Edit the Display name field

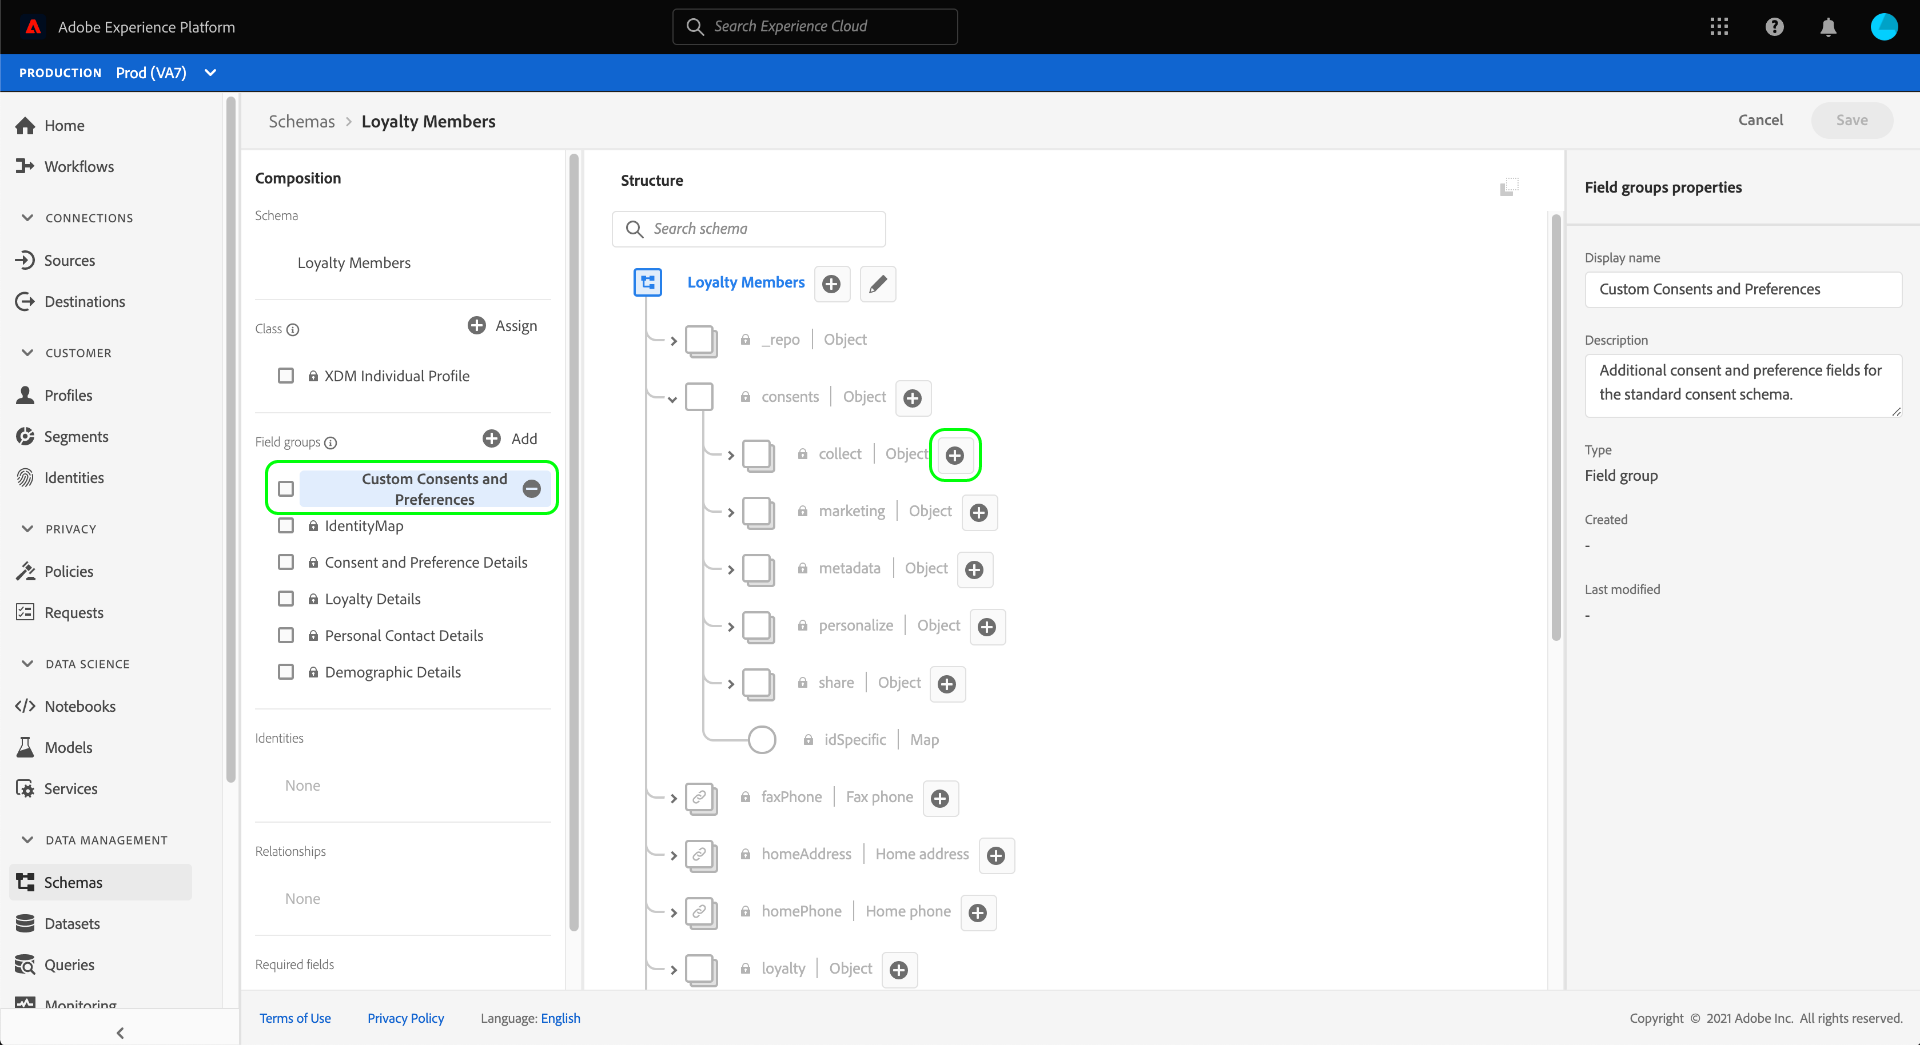point(1743,290)
